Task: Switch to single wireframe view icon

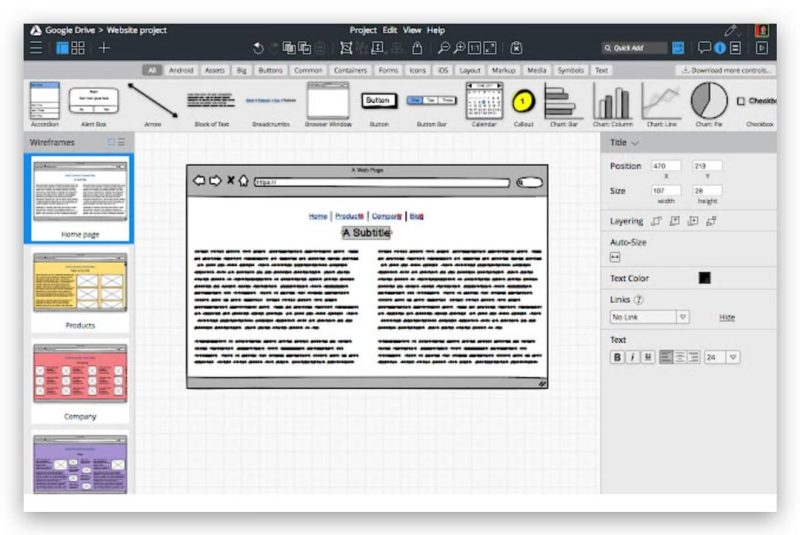Action: tap(62, 48)
